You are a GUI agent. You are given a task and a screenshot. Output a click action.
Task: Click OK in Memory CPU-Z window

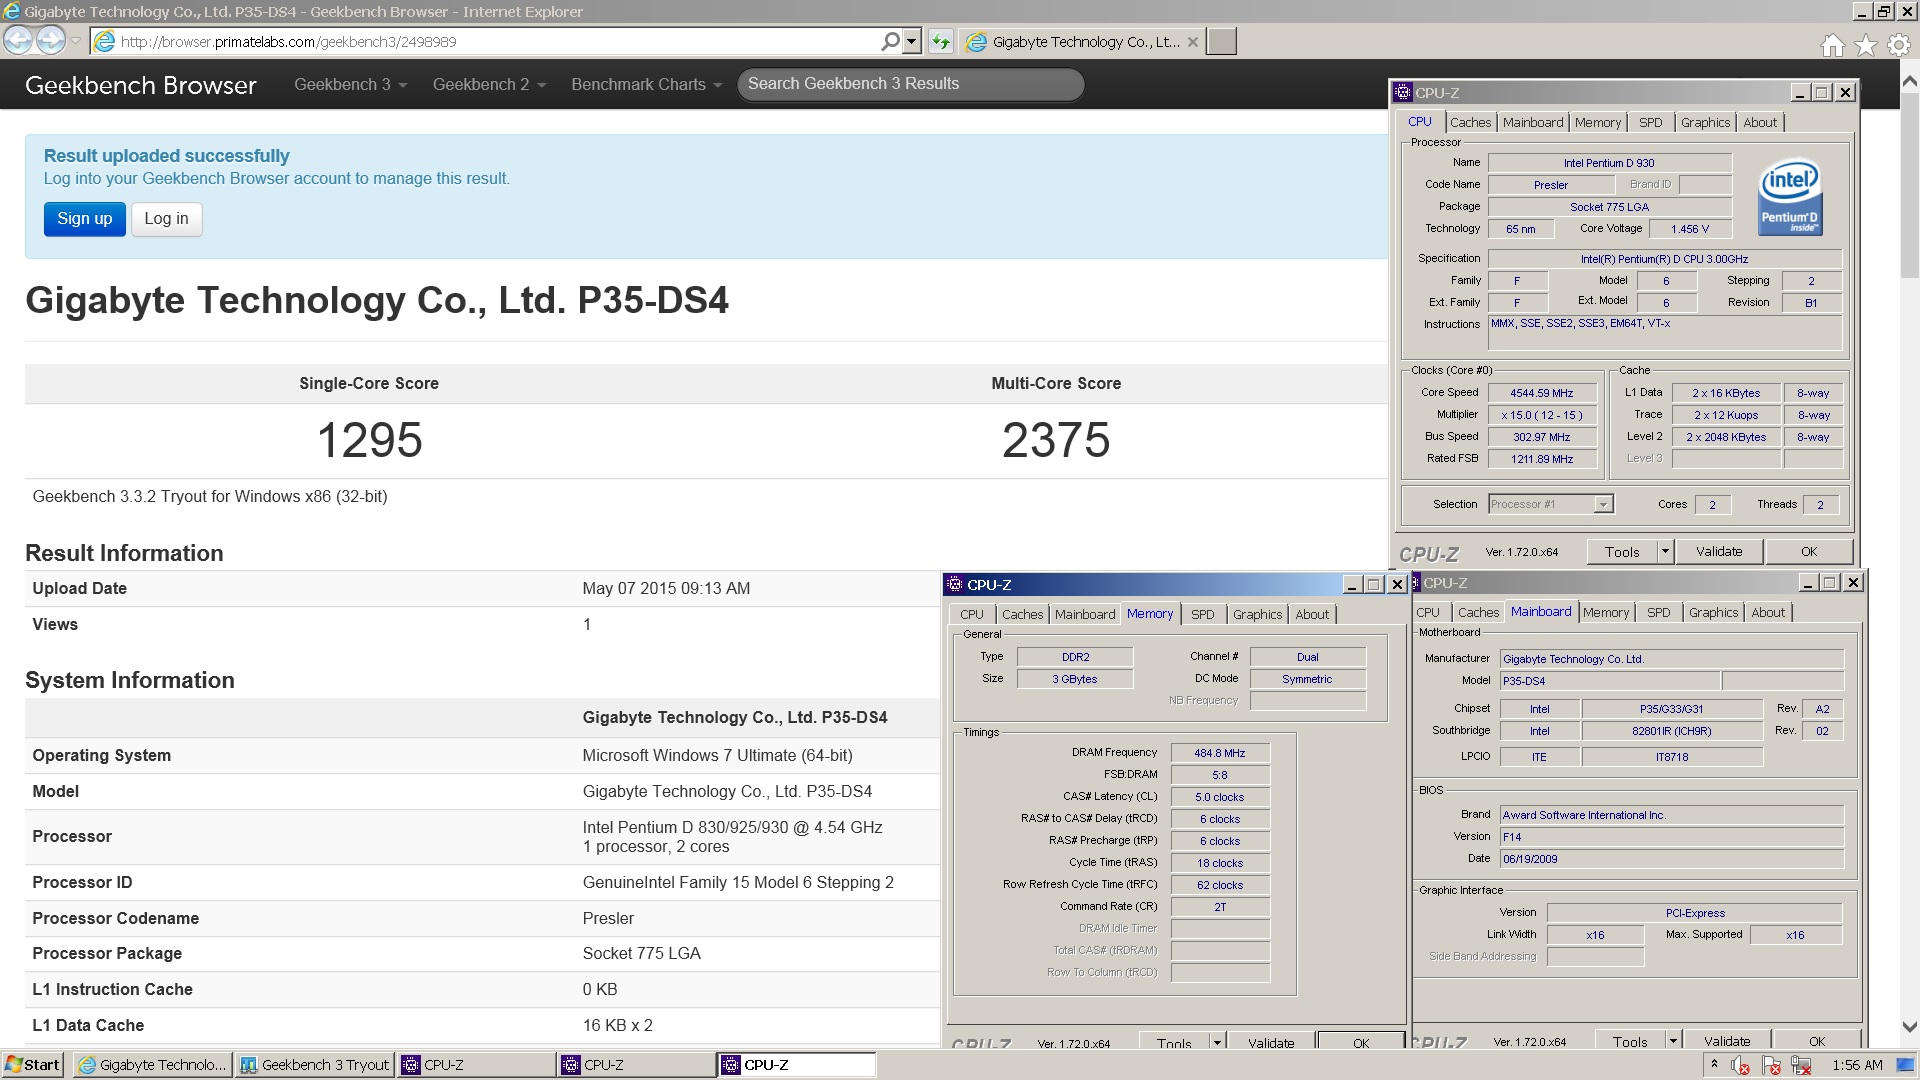pyautogui.click(x=1361, y=1042)
